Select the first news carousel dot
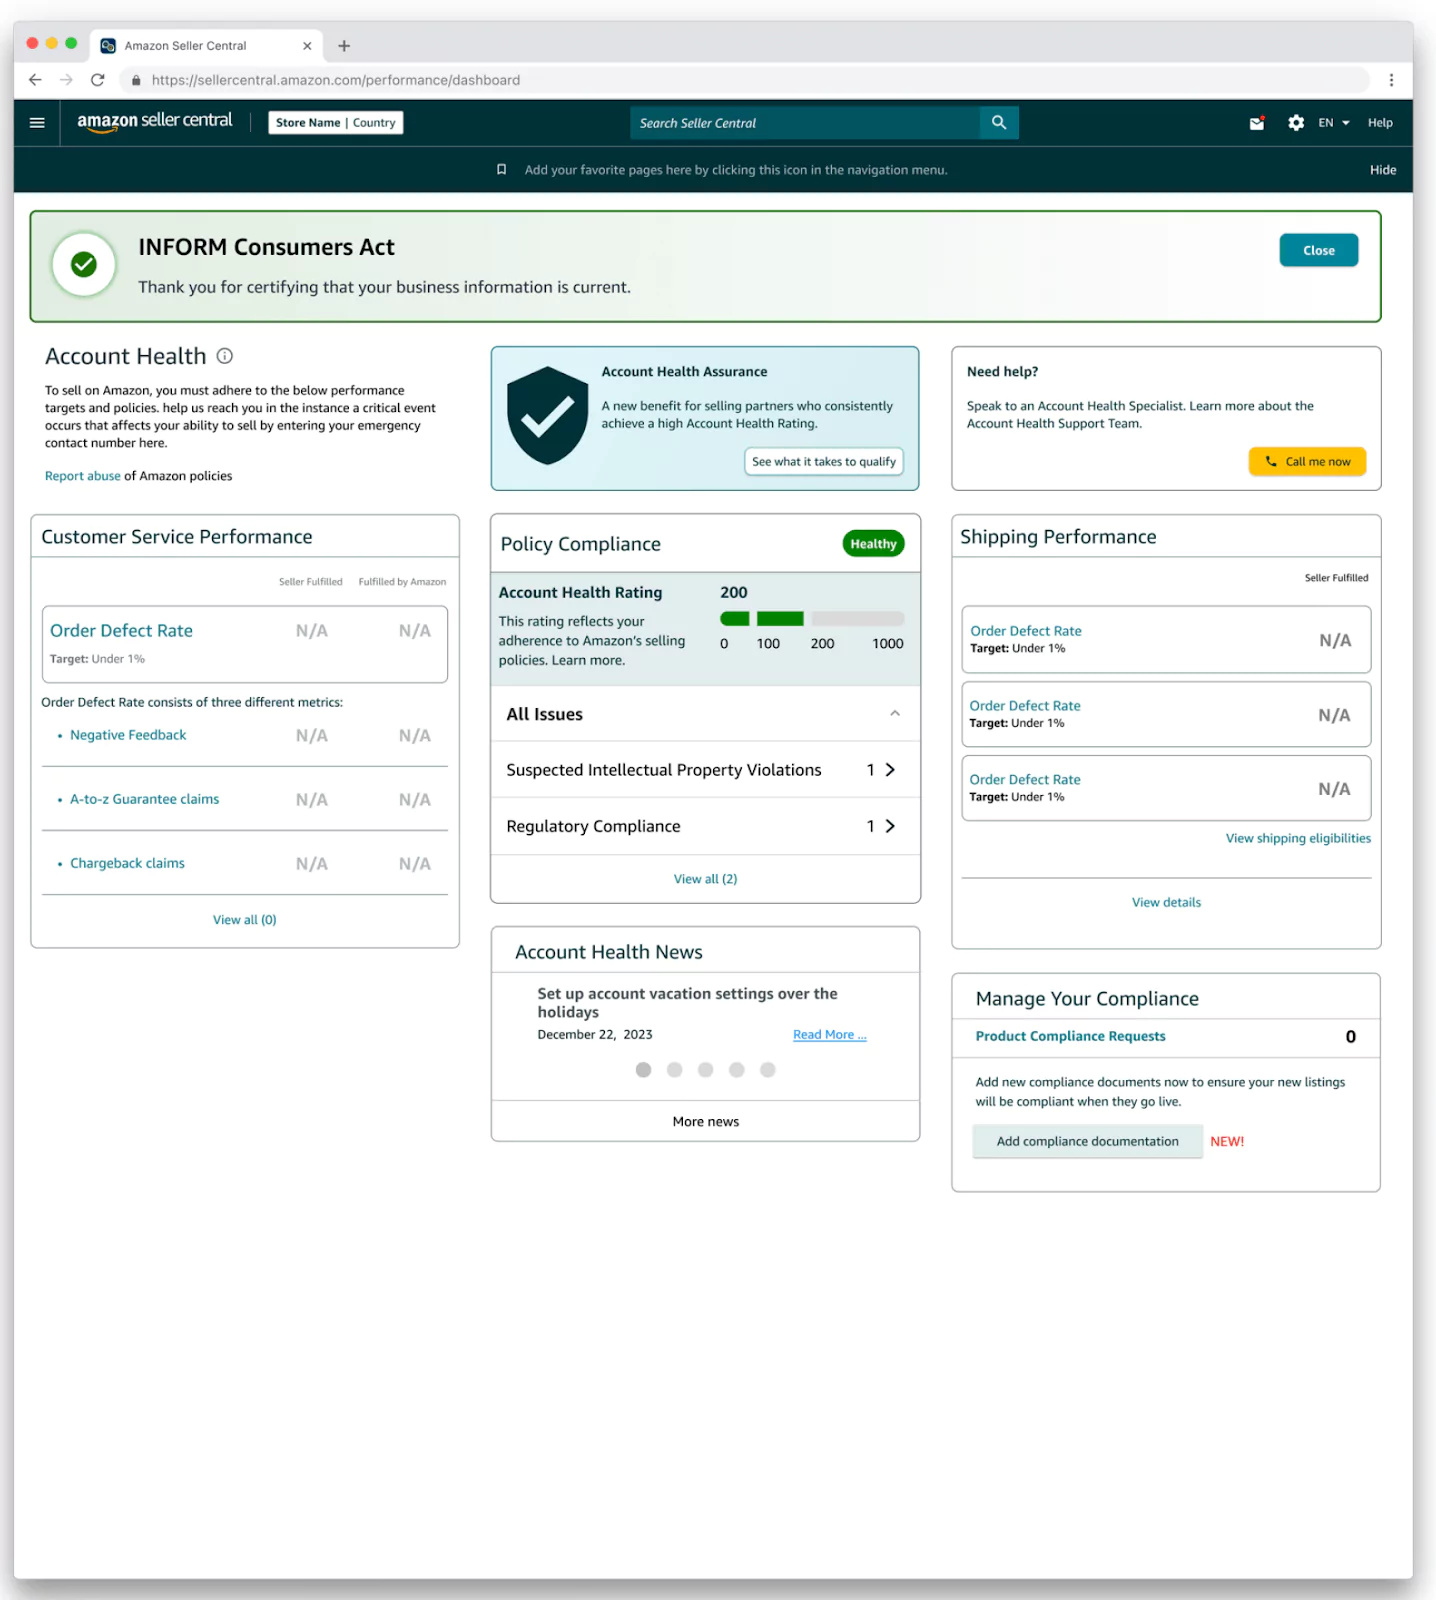The height and width of the screenshot is (1600, 1436). [x=643, y=1070]
